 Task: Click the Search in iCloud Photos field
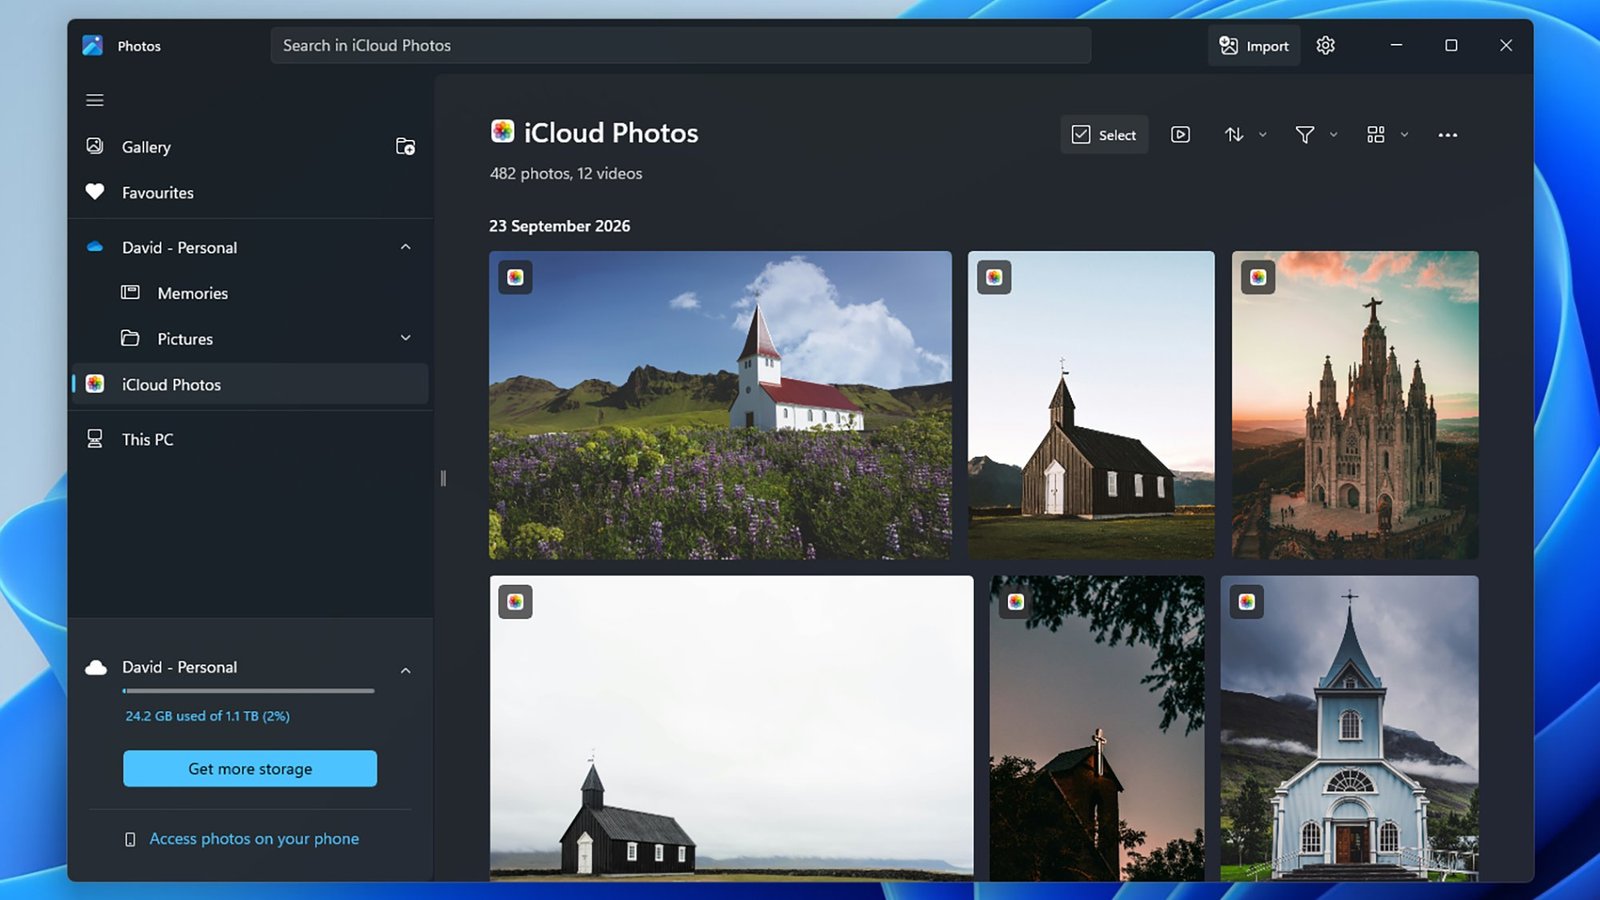pos(680,45)
